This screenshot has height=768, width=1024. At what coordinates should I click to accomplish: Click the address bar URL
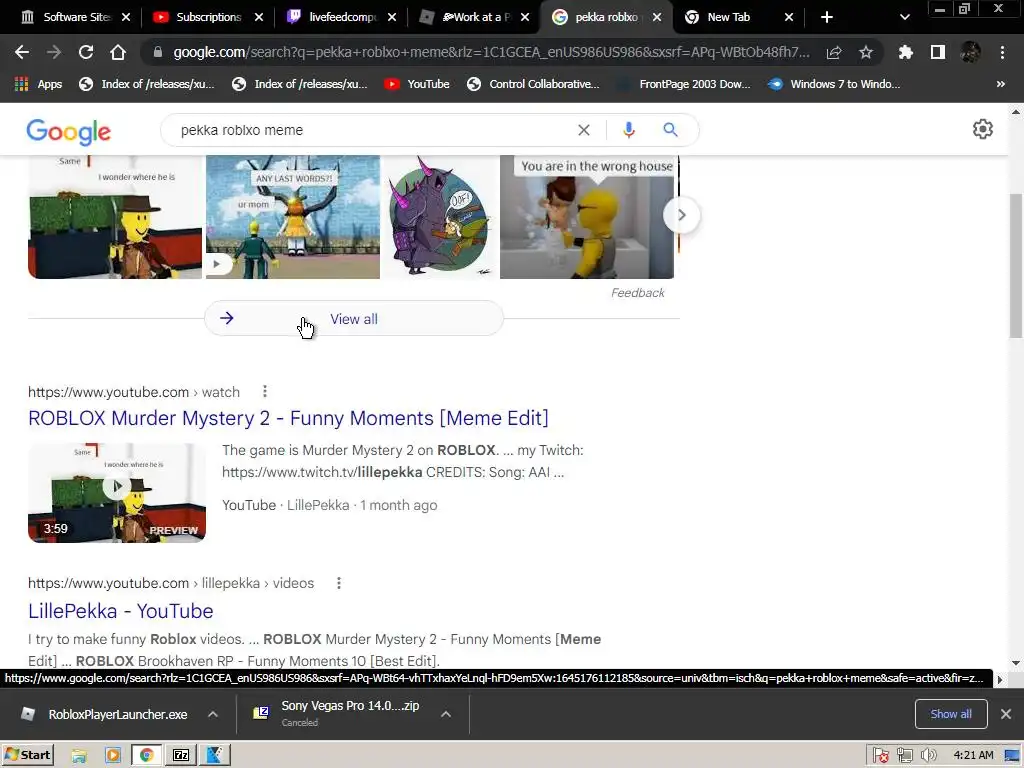(x=491, y=52)
